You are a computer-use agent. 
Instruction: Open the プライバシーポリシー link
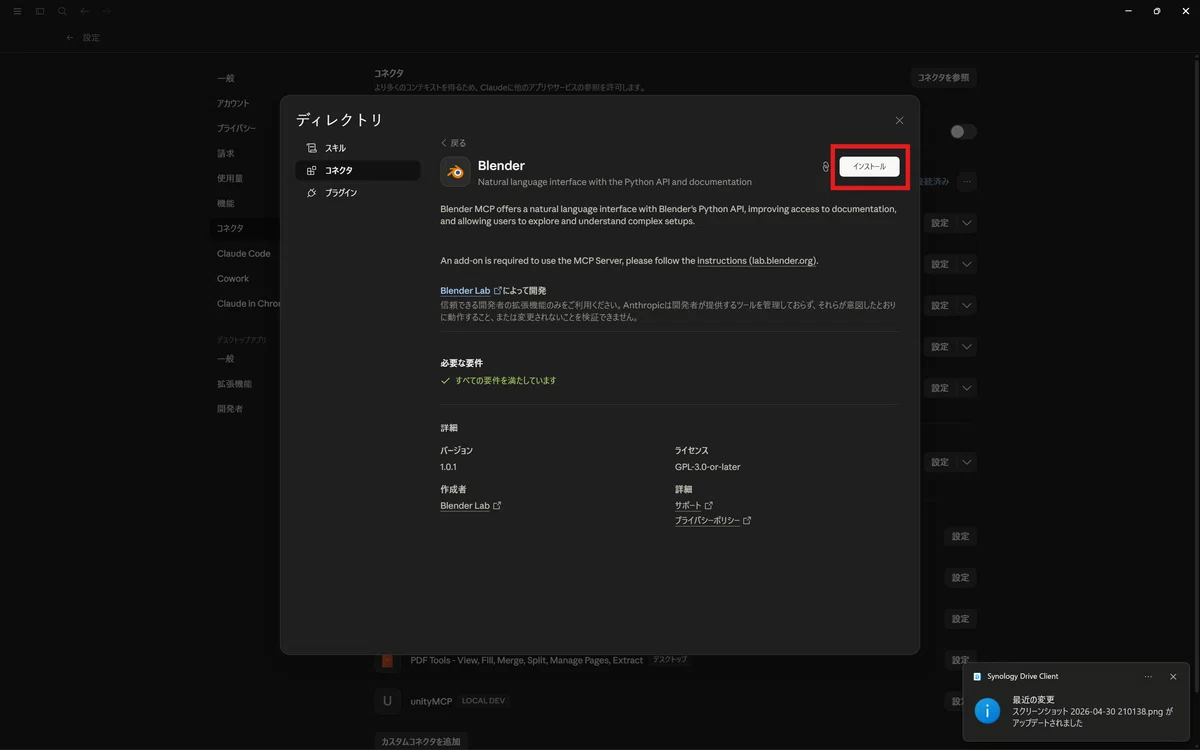pyautogui.click(x=713, y=521)
